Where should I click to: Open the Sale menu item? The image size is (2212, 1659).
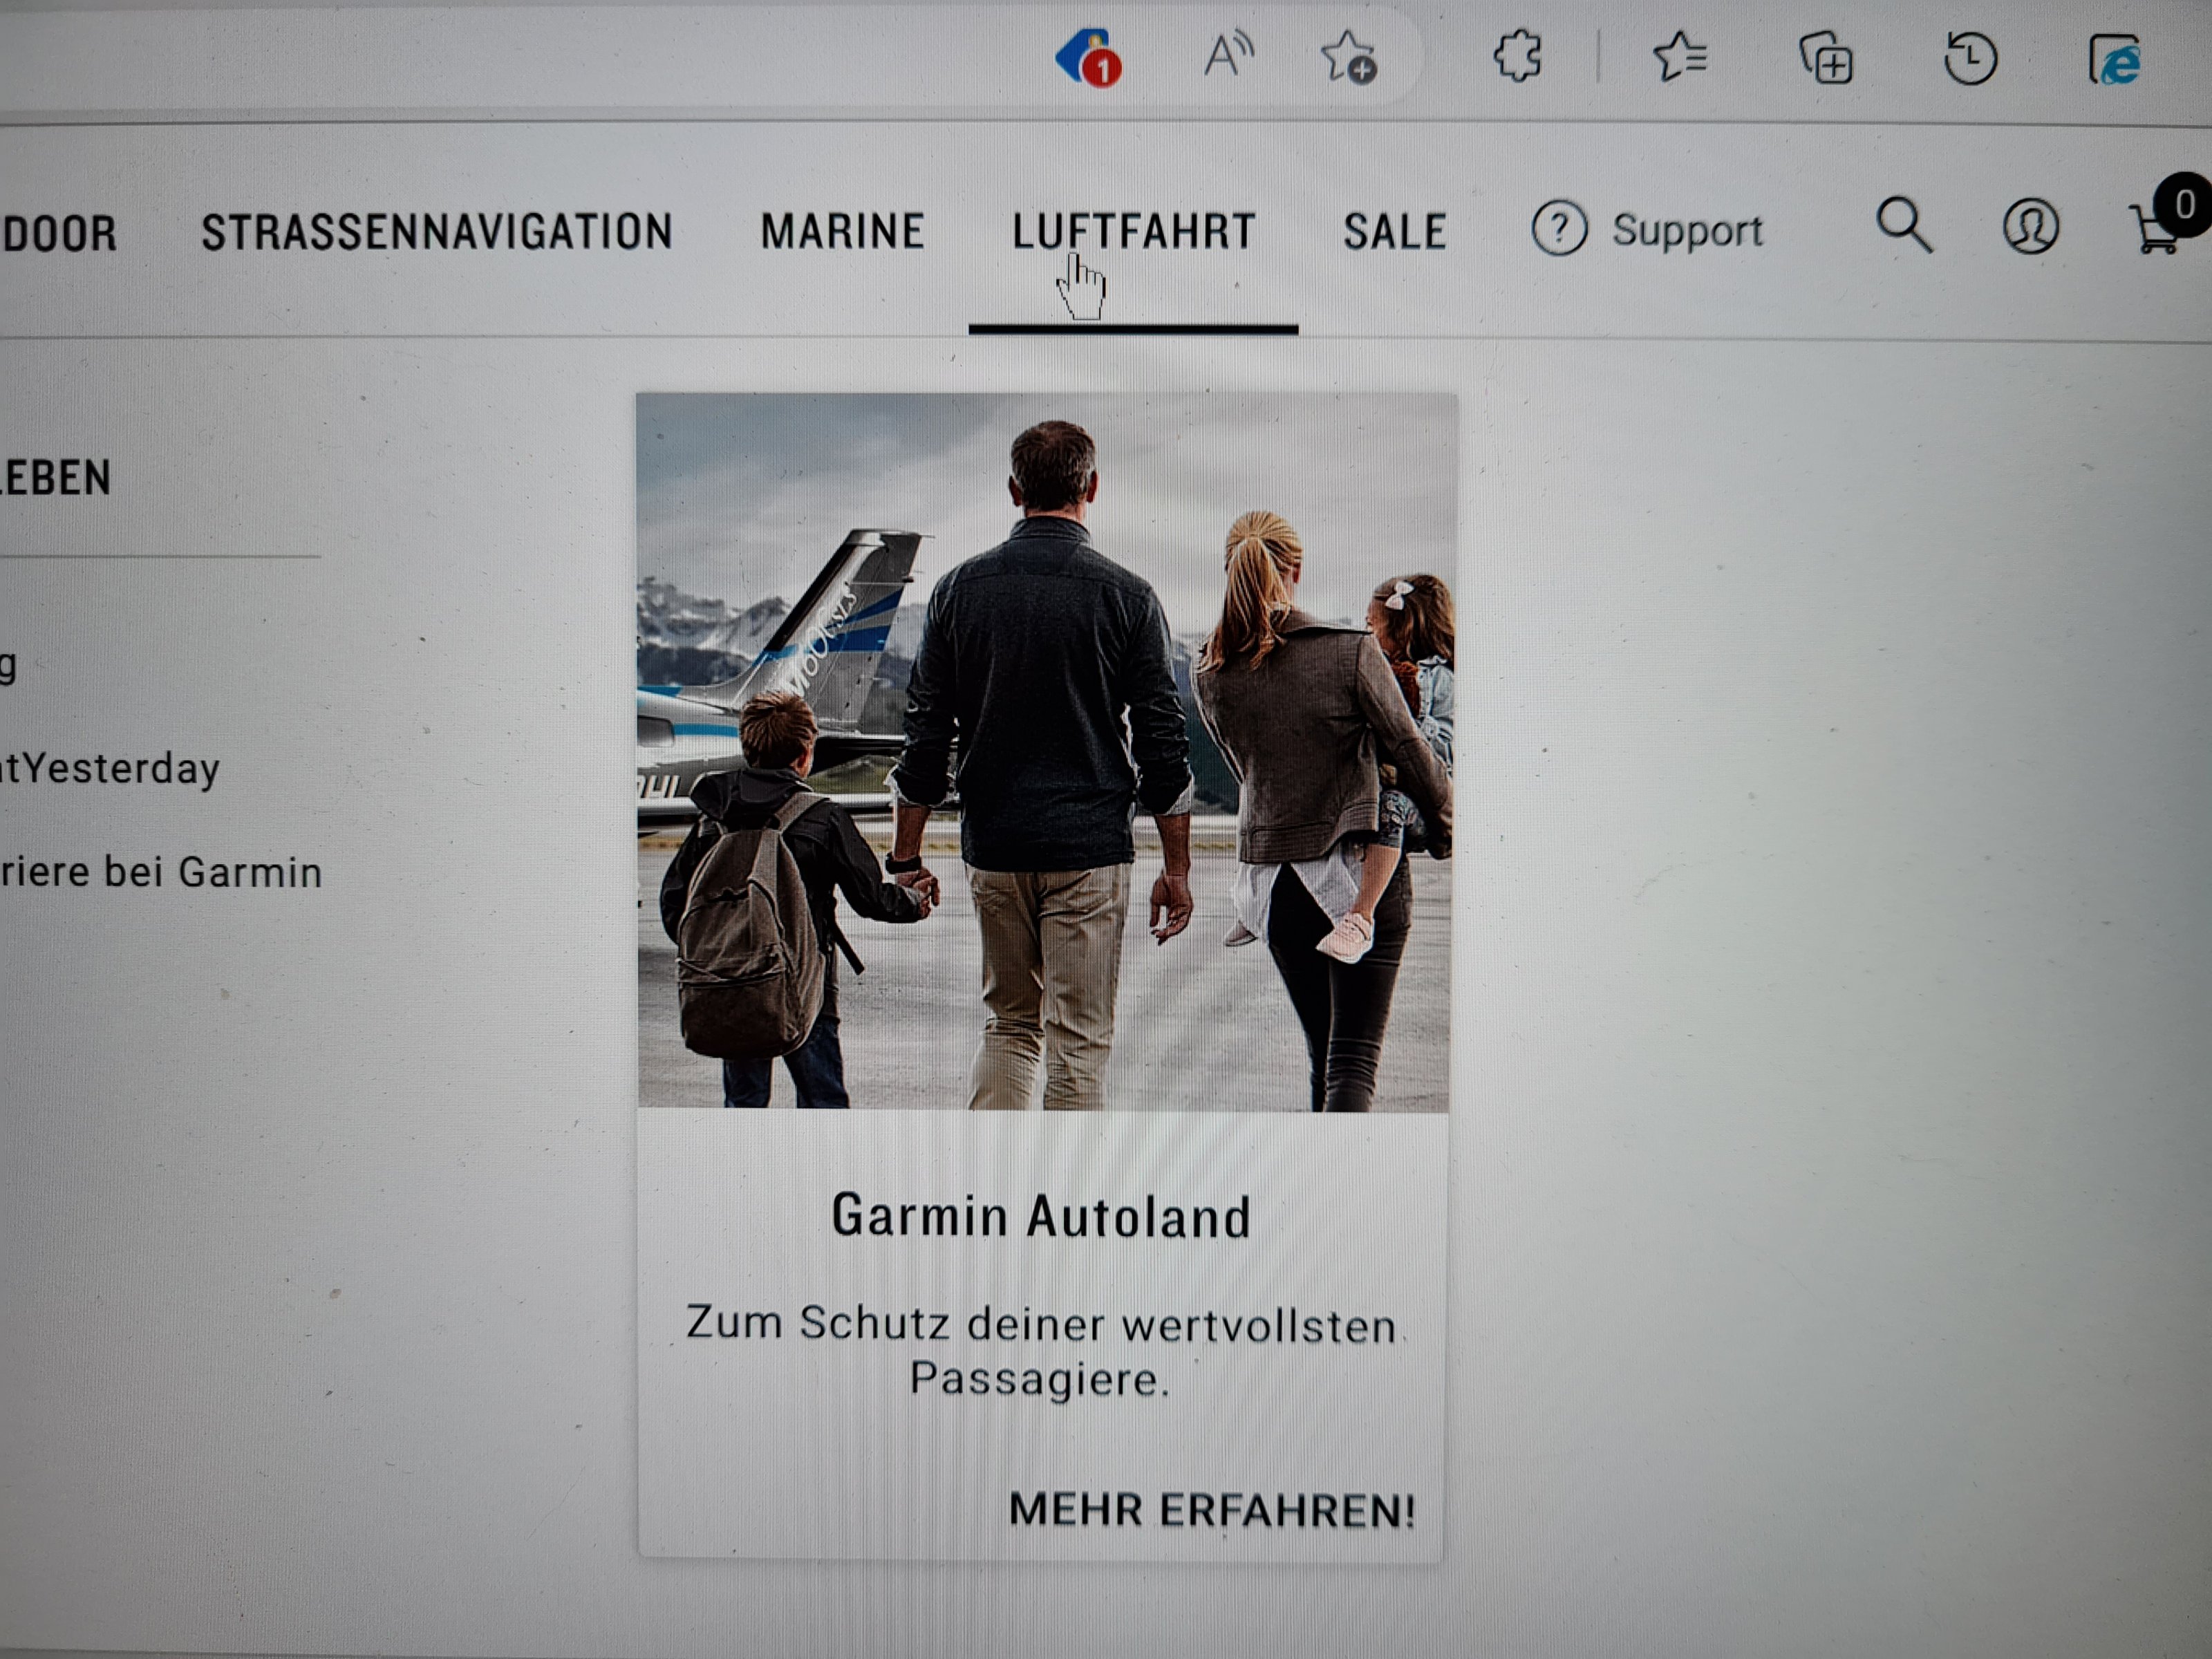coord(1394,232)
